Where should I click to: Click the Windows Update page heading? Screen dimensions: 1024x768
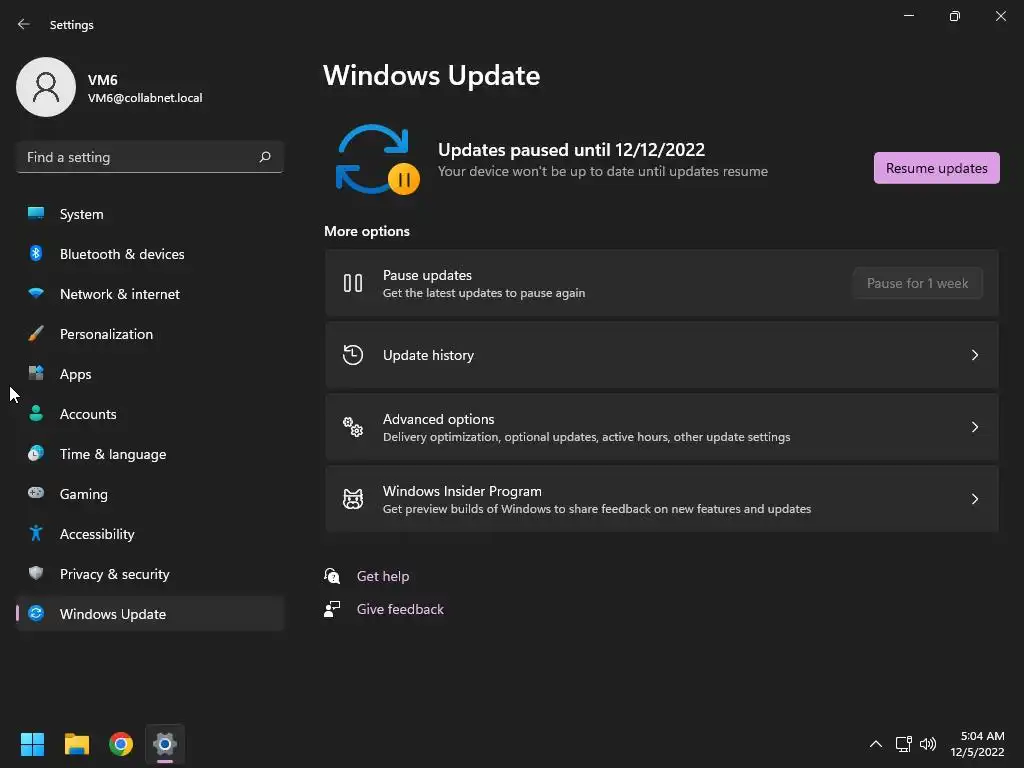431,75
